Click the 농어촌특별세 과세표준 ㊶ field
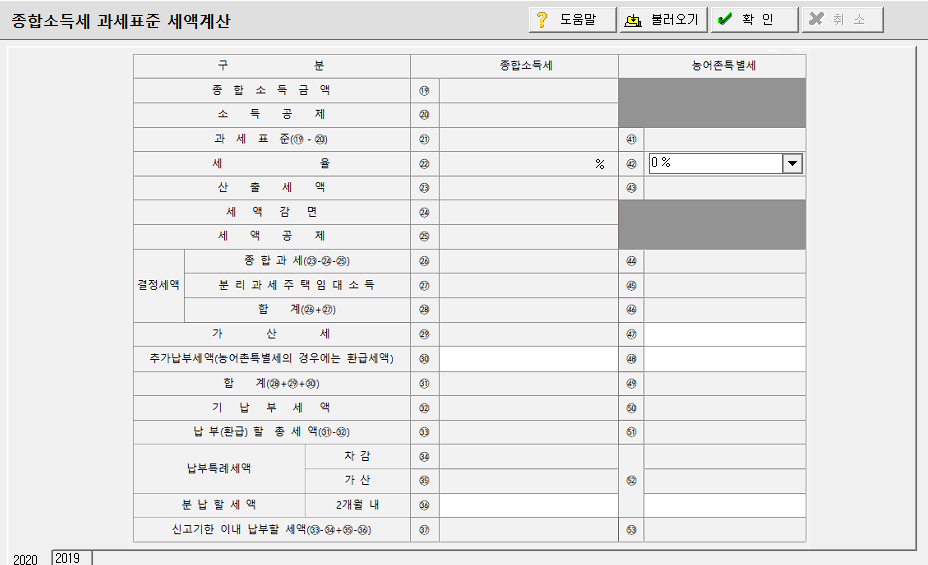Image resolution: width=928 pixels, height=565 pixels. tap(724, 140)
